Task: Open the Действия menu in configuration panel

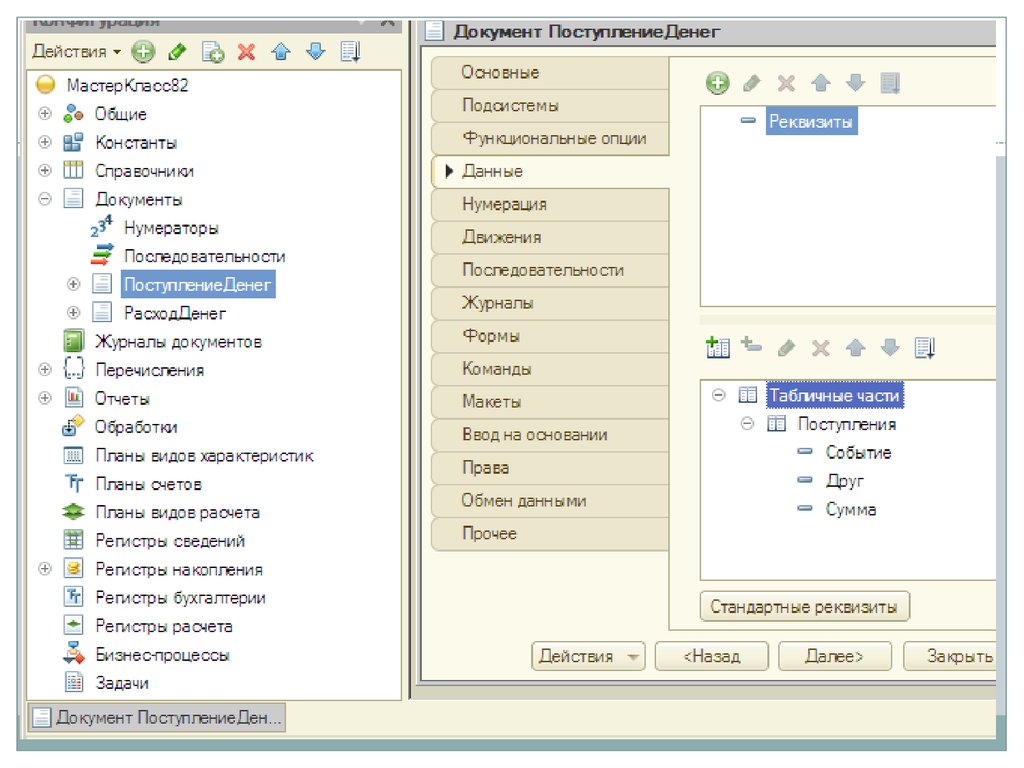Action: coord(76,52)
